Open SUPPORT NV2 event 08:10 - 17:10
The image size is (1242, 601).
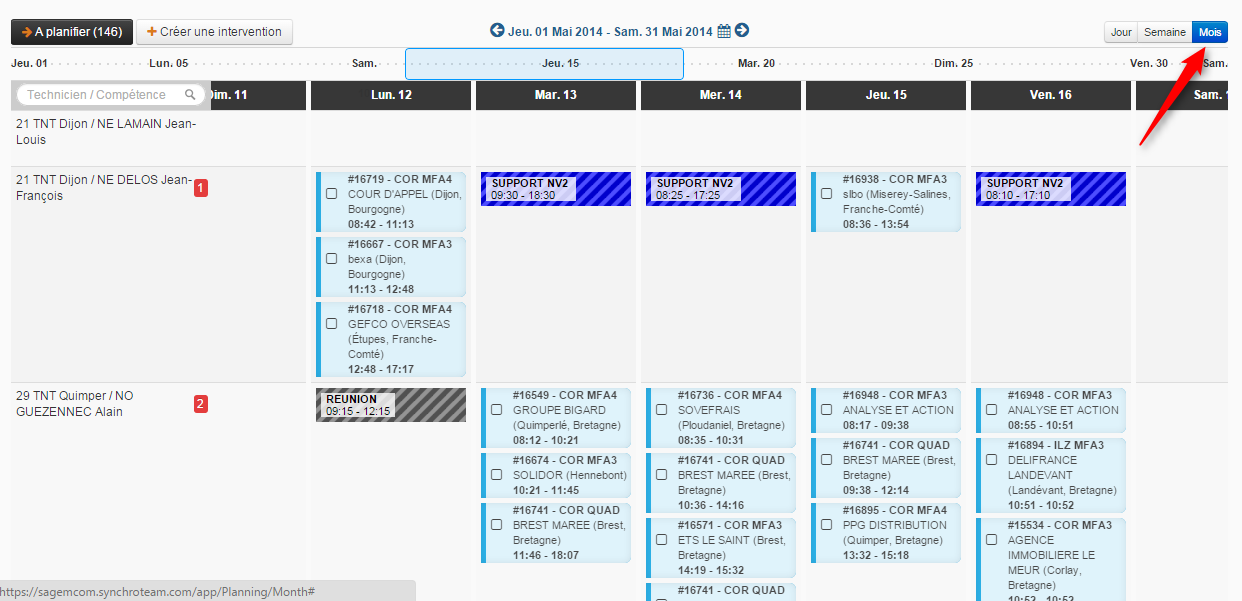[1051, 189]
